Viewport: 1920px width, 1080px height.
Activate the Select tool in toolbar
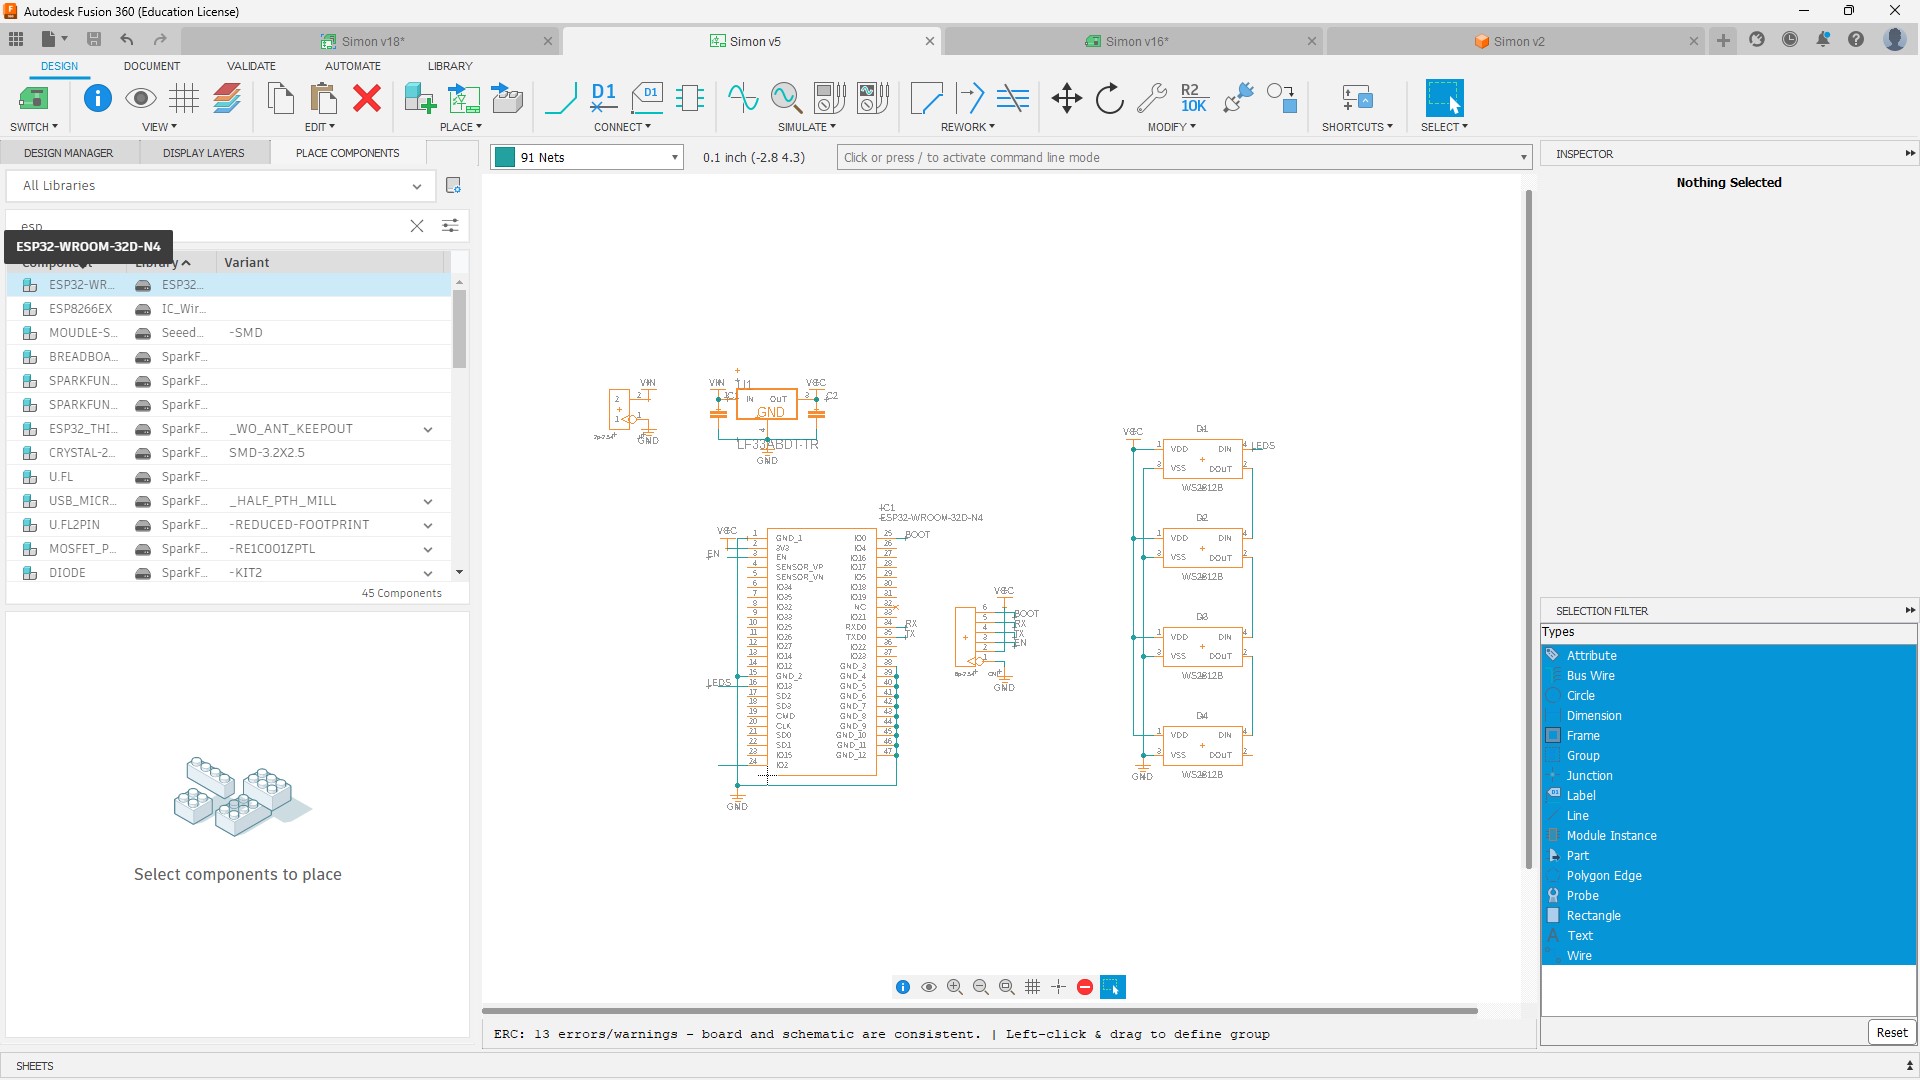click(1444, 98)
